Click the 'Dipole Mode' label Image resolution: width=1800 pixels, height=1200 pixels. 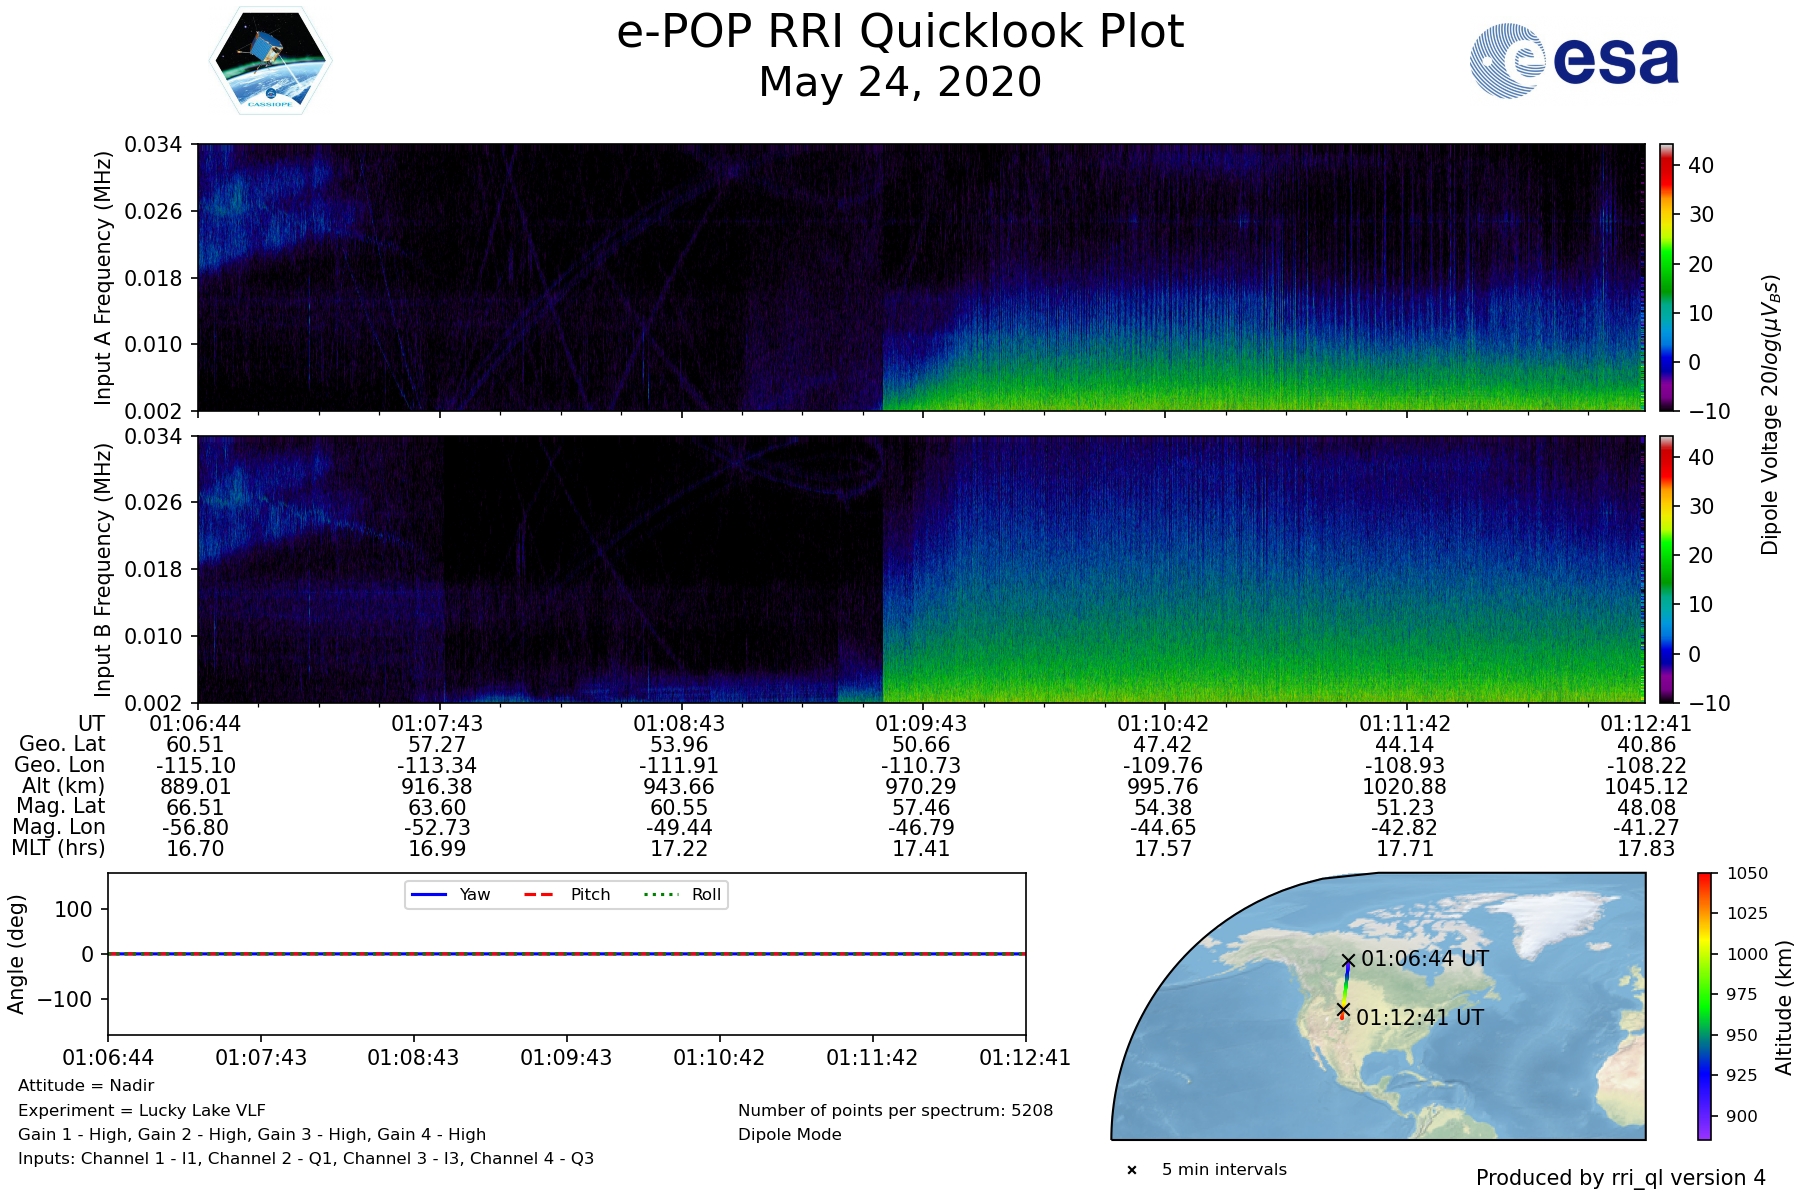[790, 1135]
